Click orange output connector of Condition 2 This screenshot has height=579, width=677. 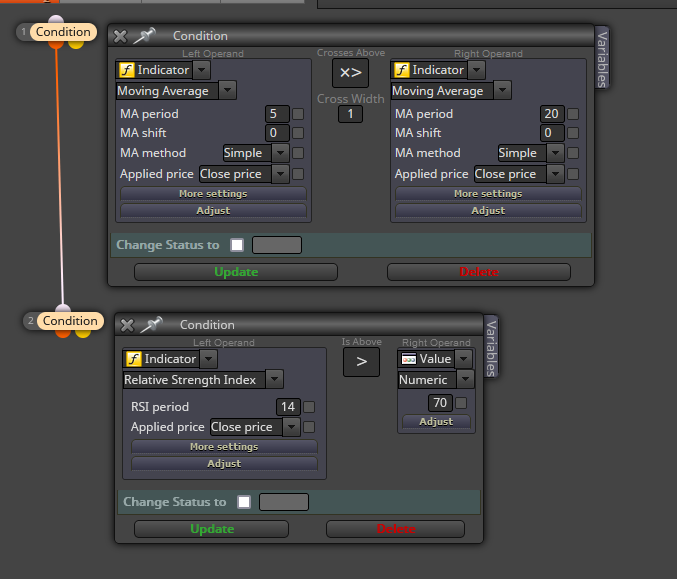pos(63,333)
